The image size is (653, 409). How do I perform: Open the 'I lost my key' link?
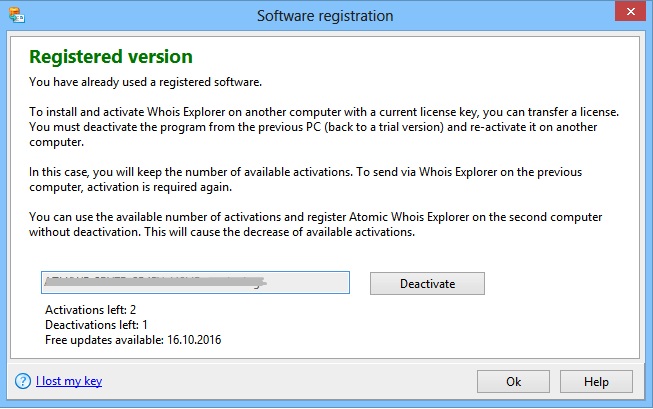click(x=69, y=381)
